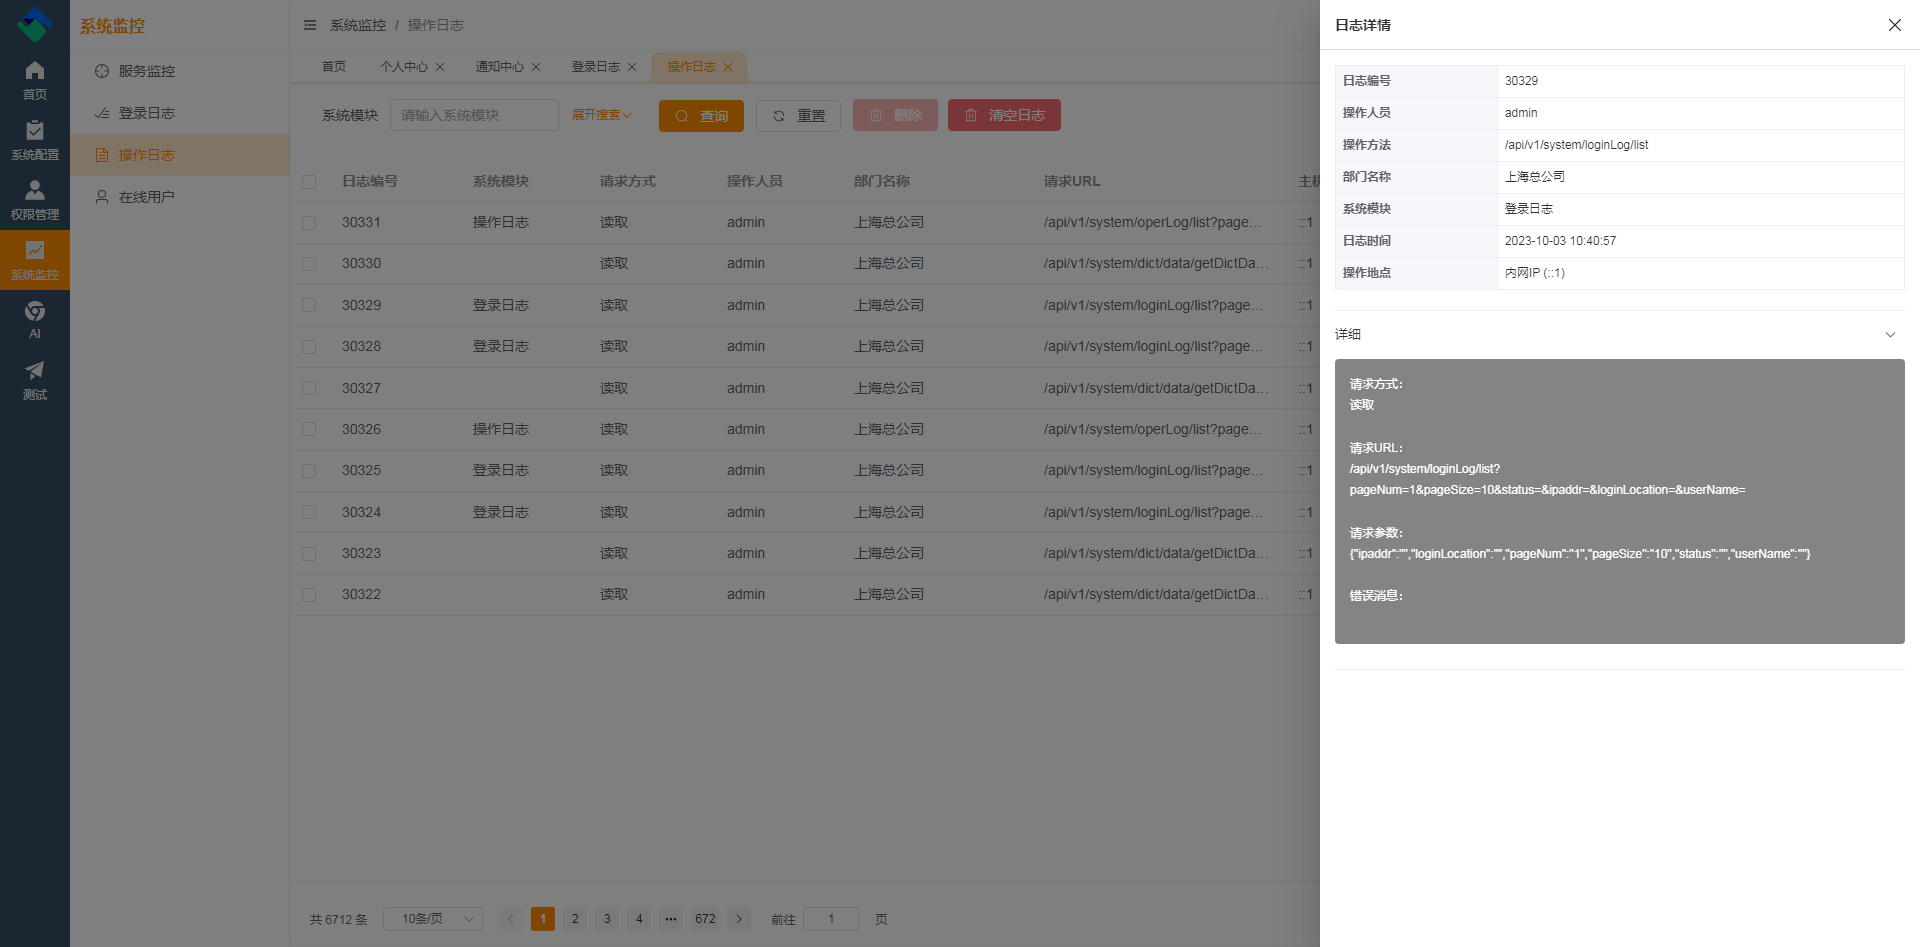1920x947 pixels.
Task: Switch to the 登录日志 tab
Action: (x=595, y=67)
